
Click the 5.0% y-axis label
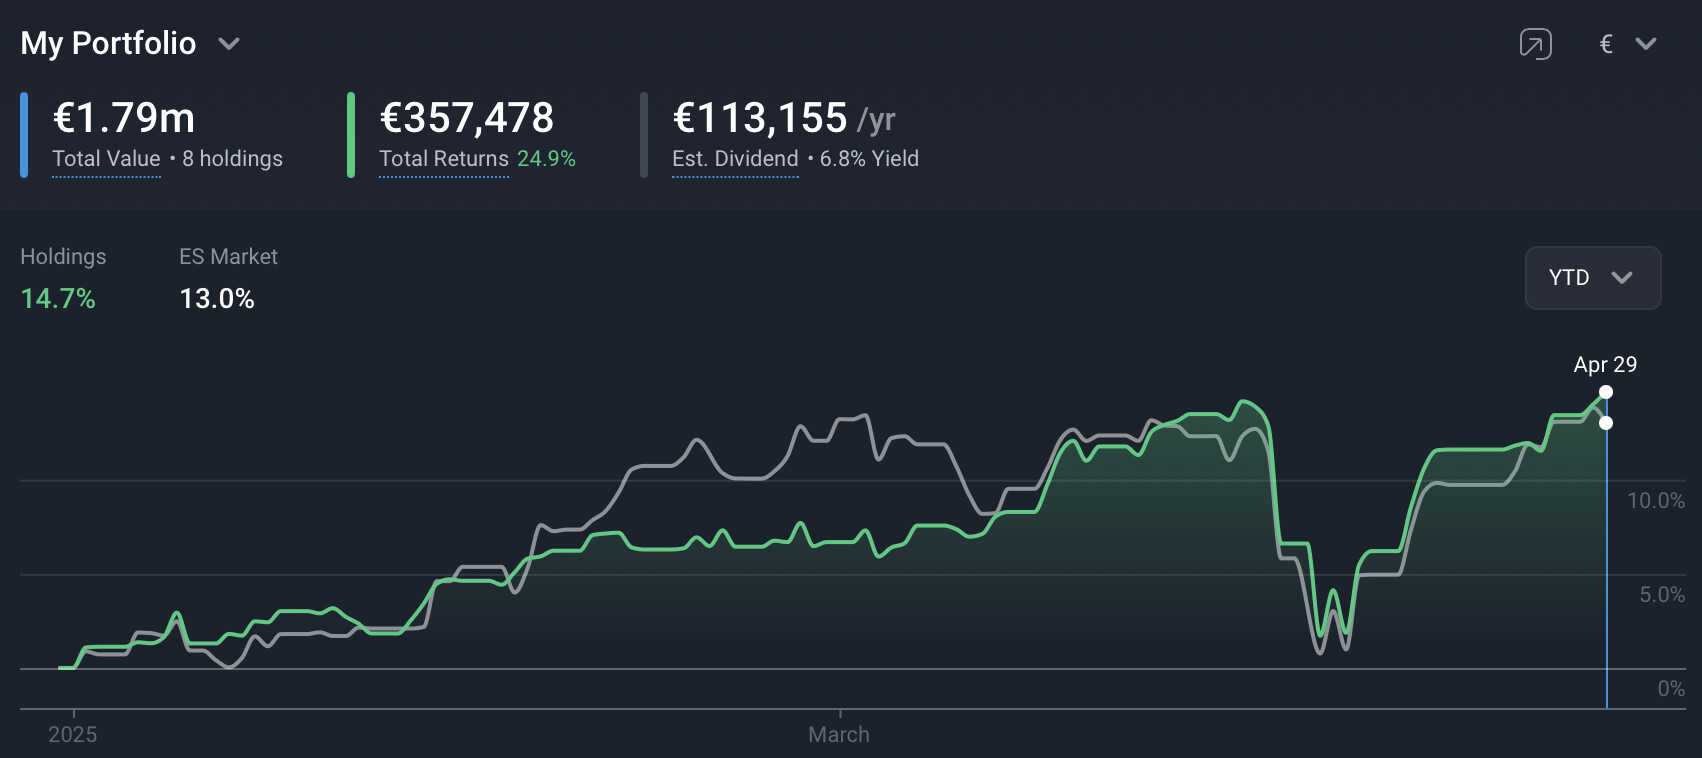pyautogui.click(x=1662, y=595)
